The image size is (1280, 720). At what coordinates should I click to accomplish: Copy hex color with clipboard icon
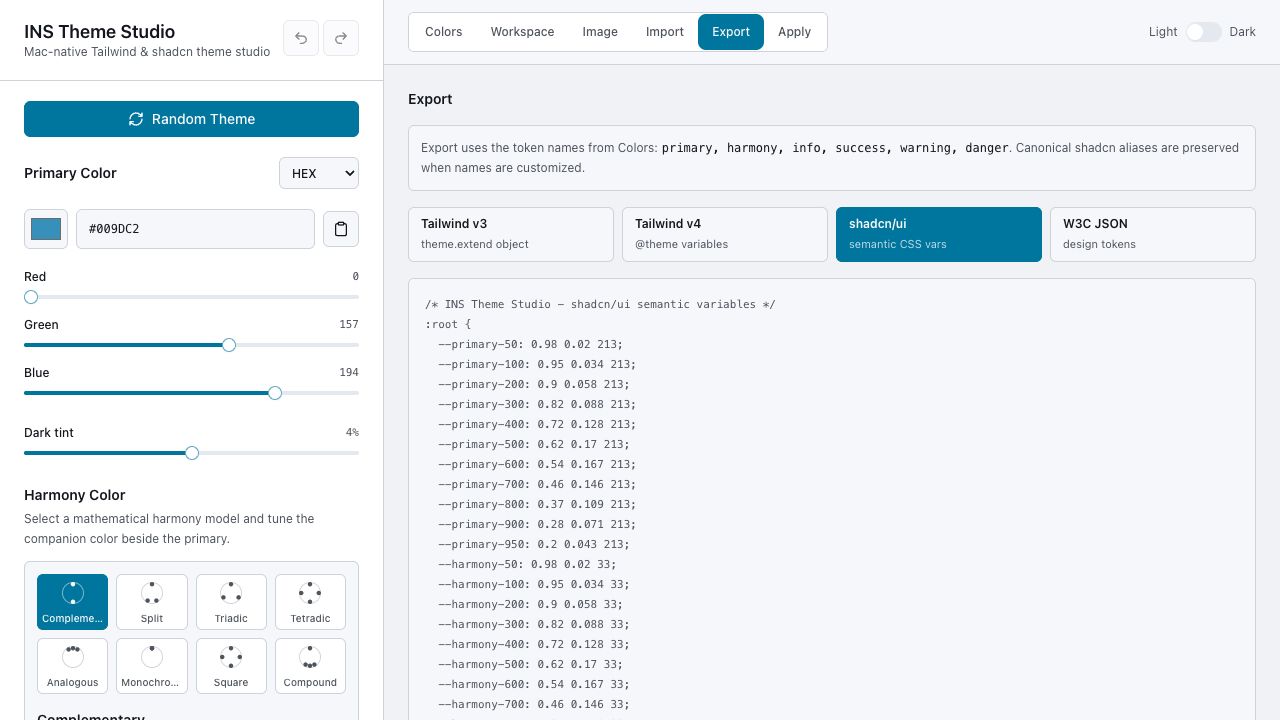click(x=341, y=229)
